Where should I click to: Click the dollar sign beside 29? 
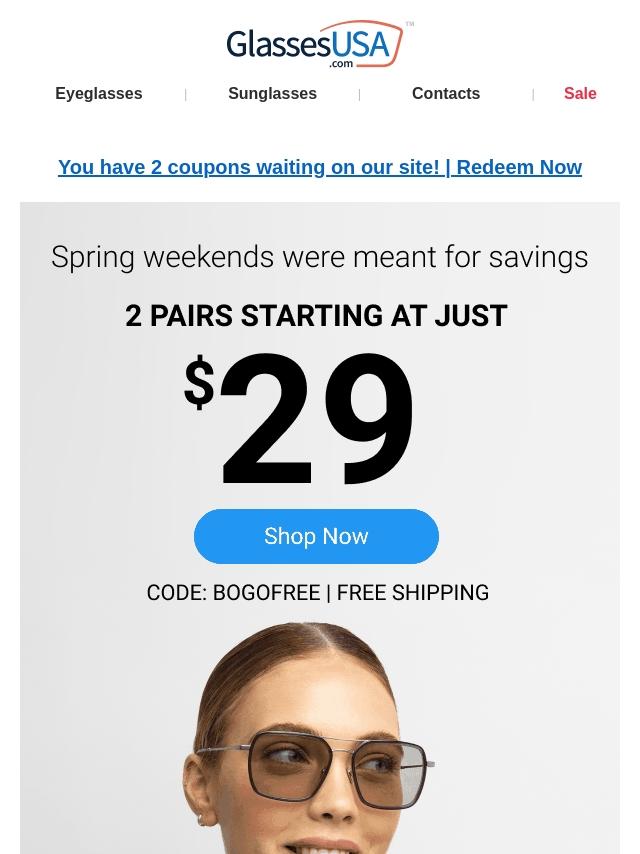pos(199,383)
